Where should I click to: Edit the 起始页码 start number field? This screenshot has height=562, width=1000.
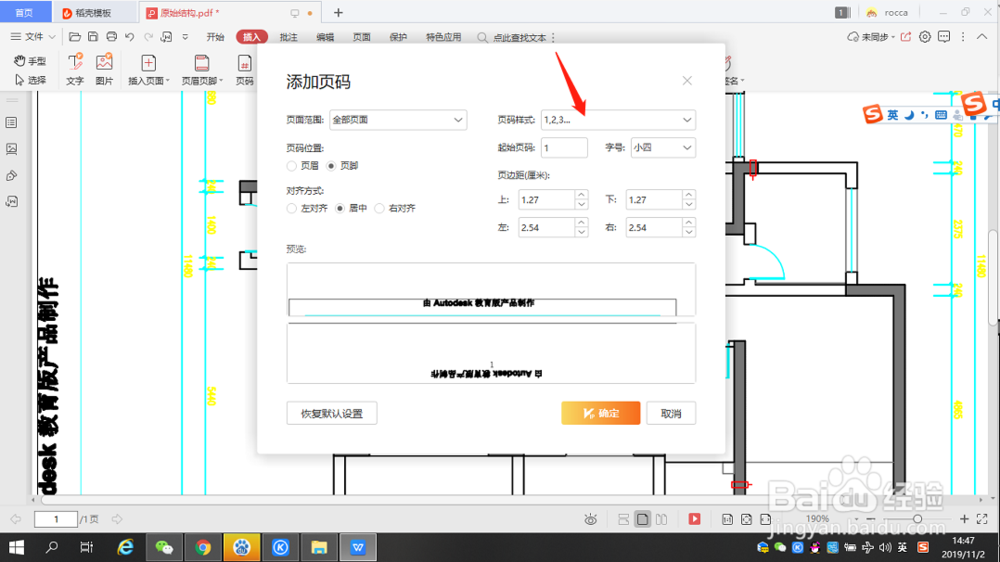(564, 148)
